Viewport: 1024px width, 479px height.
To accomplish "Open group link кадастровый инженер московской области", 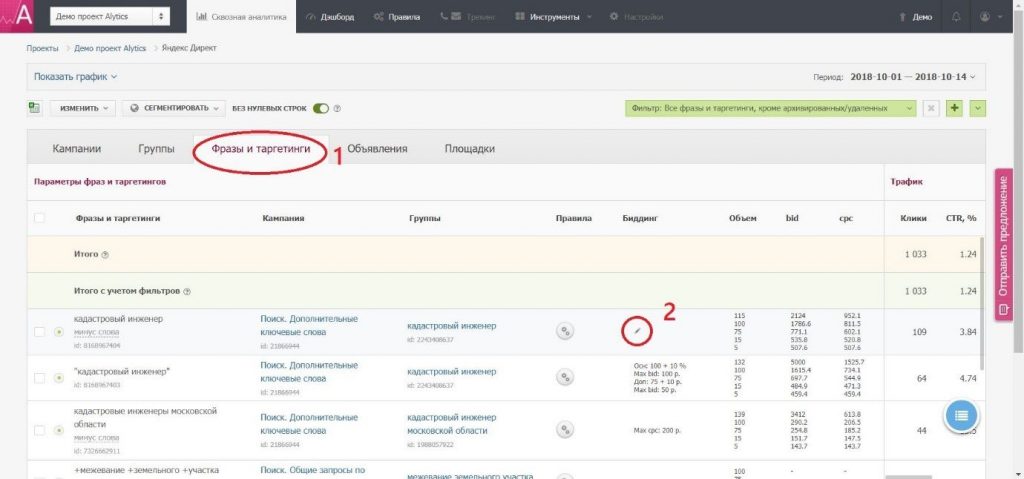I will pos(451,424).
